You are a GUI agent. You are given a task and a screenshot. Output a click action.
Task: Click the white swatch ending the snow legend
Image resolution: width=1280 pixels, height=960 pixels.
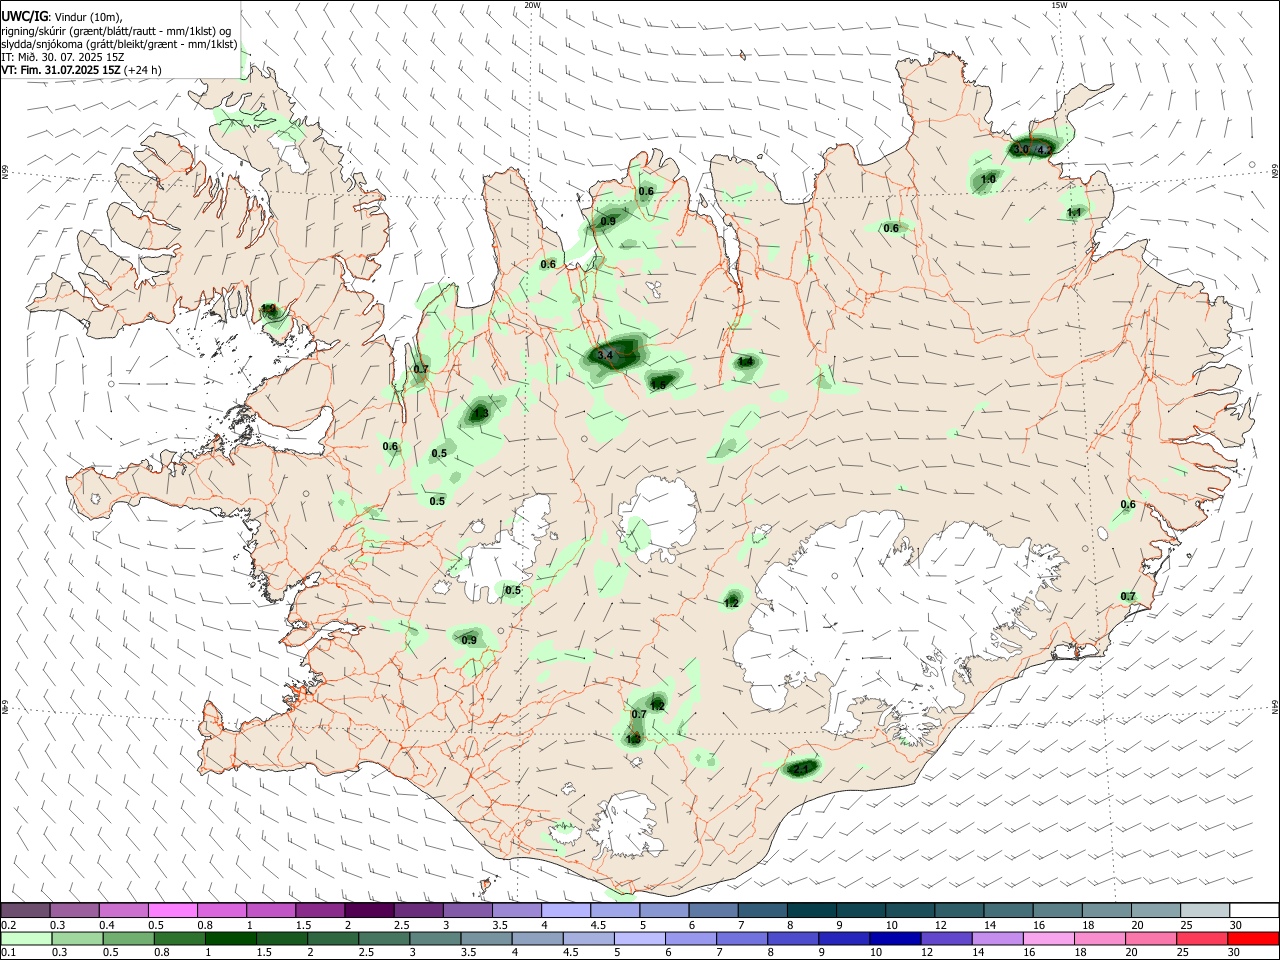pyautogui.click(x=1253, y=911)
